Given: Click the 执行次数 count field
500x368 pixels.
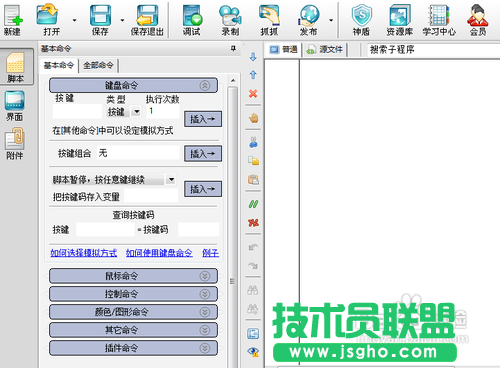Looking at the screenshot, I should pyautogui.click(x=163, y=111).
